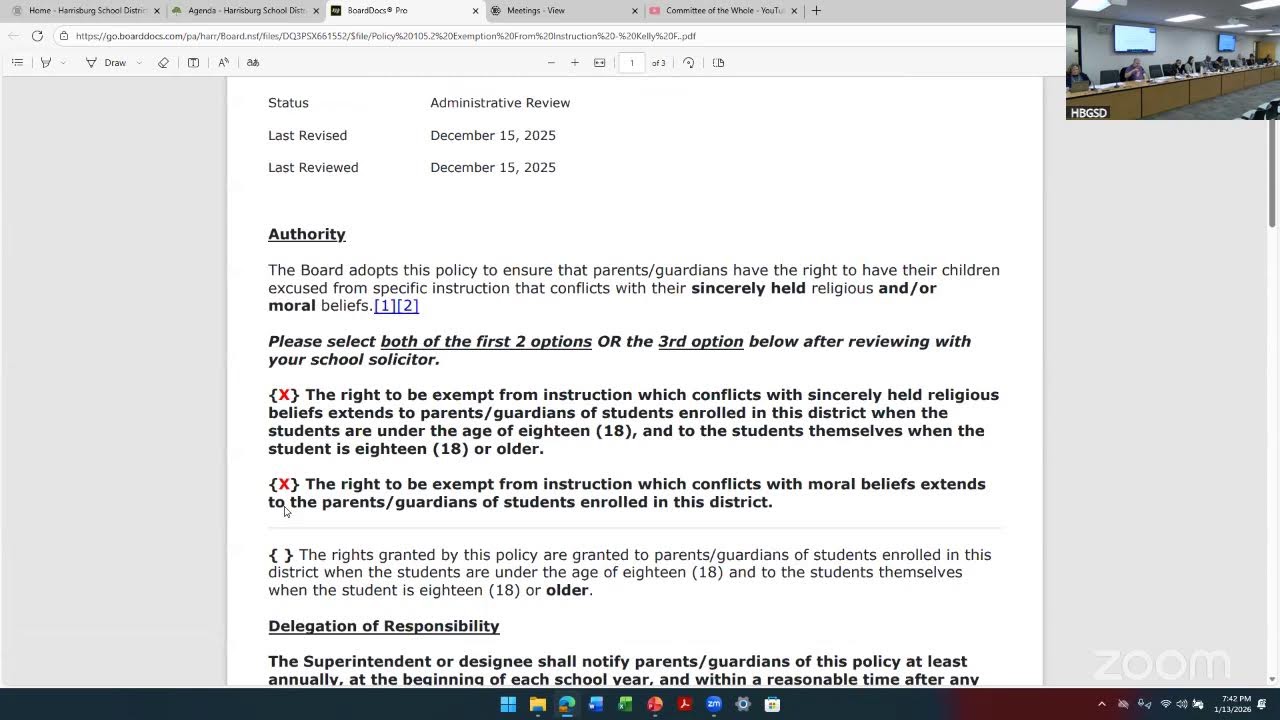Open the Windows Start menu
This screenshot has height=720, width=1280.
click(x=508, y=704)
